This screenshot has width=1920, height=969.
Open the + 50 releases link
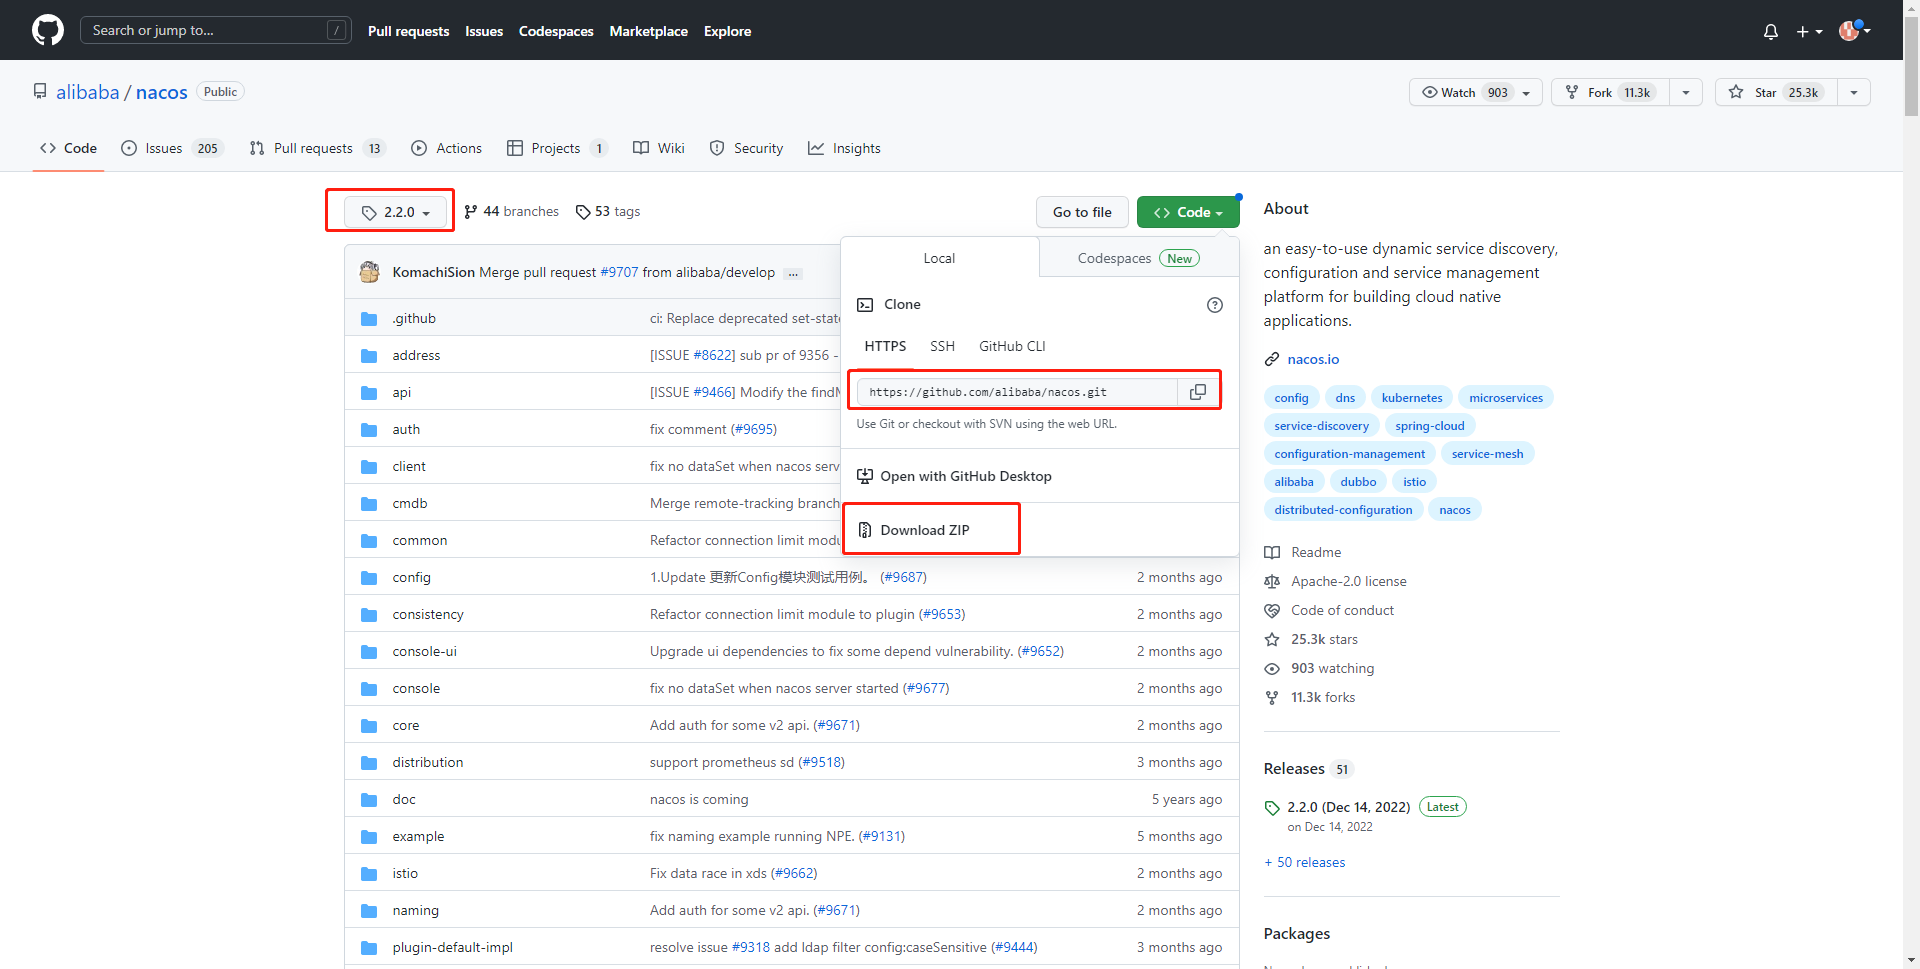pyautogui.click(x=1305, y=862)
